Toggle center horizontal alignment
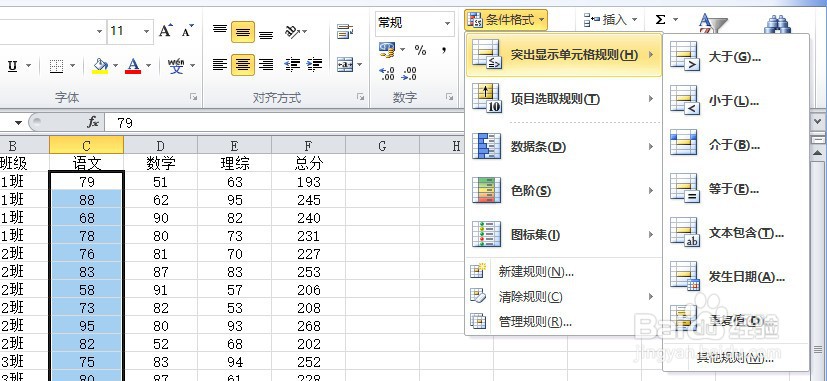The image size is (827, 381). click(x=243, y=65)
